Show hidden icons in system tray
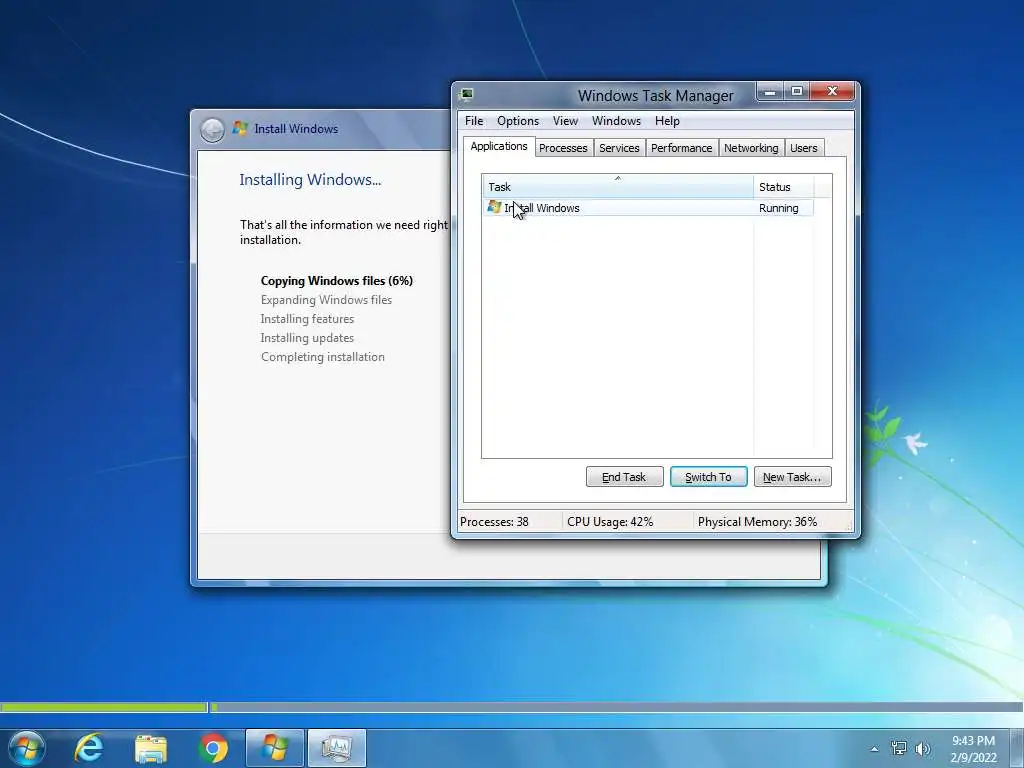The image size is (1024, 768). tap(874, 749)
